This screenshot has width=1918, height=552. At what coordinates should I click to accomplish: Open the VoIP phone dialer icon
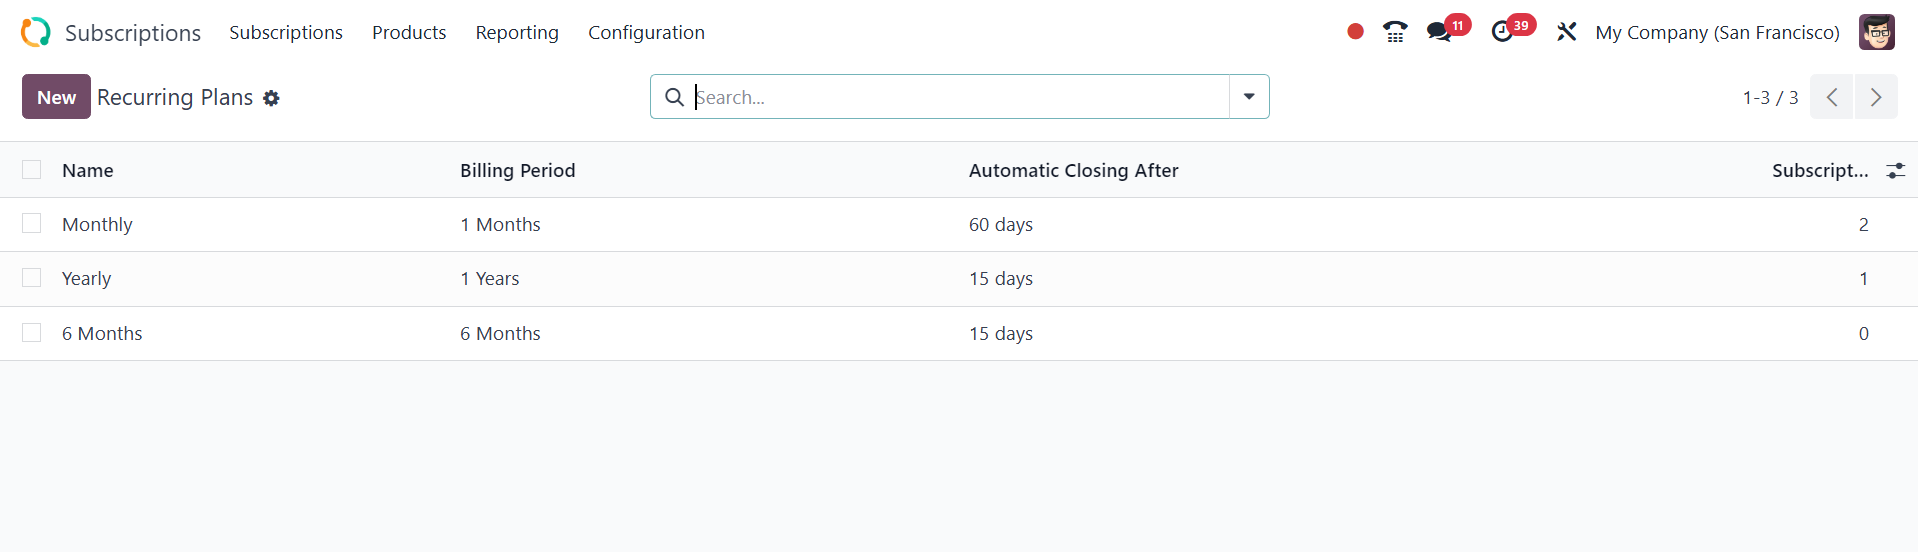tap(1395, 32)
